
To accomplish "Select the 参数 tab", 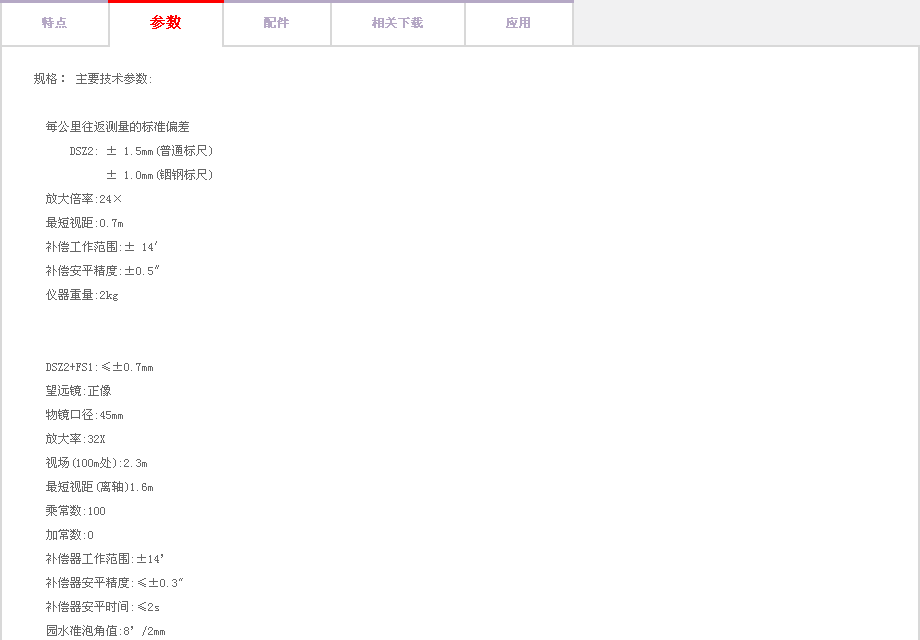I will 165,23.
